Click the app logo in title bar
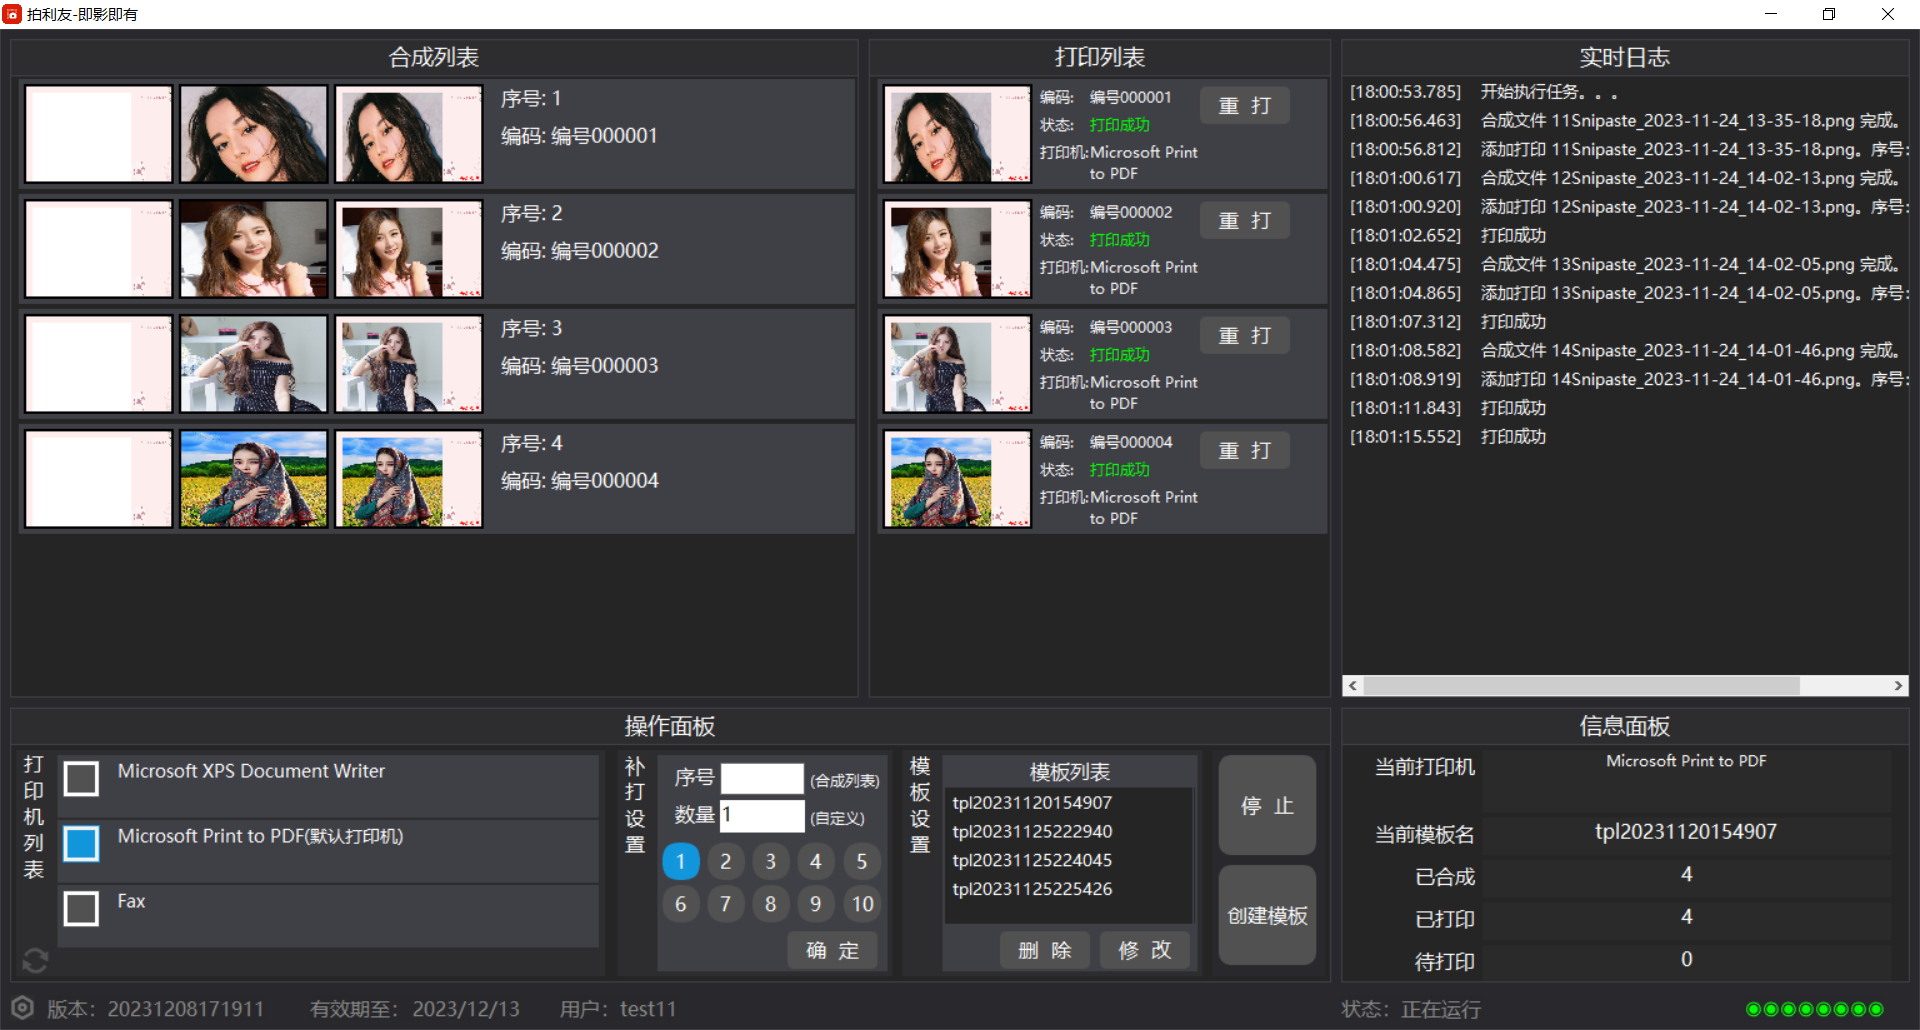The width and height of the screenshot is (1920, 1030). [12, 14]
